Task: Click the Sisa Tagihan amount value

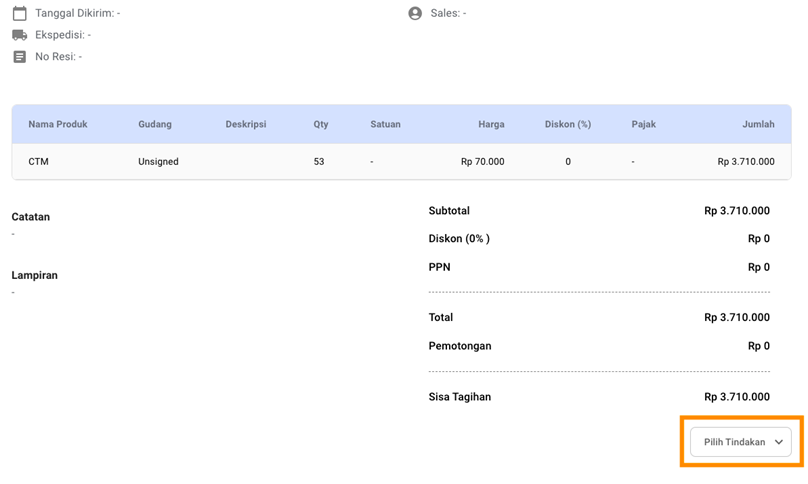Action: [x=736, y=397]
